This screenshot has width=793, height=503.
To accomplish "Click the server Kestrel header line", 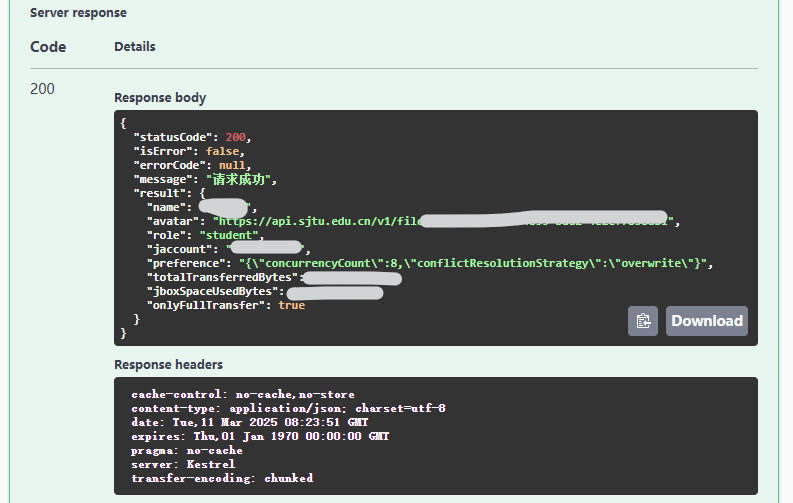I will pos(183,464).
